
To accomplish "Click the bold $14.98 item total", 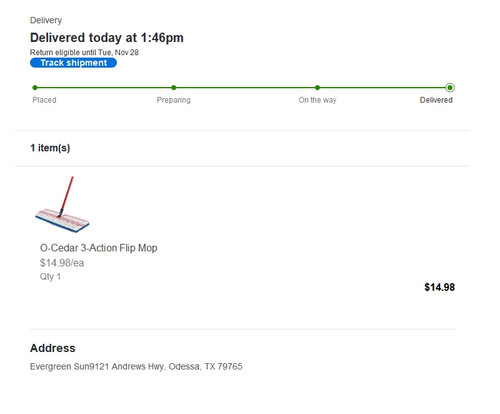I will click(x=439, y=287).
